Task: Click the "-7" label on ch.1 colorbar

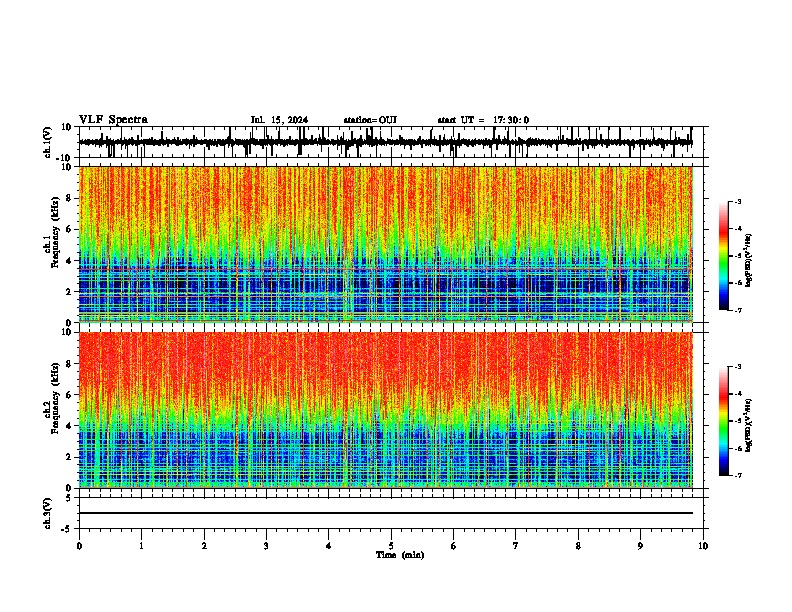Action: click(x=738, y=310)
